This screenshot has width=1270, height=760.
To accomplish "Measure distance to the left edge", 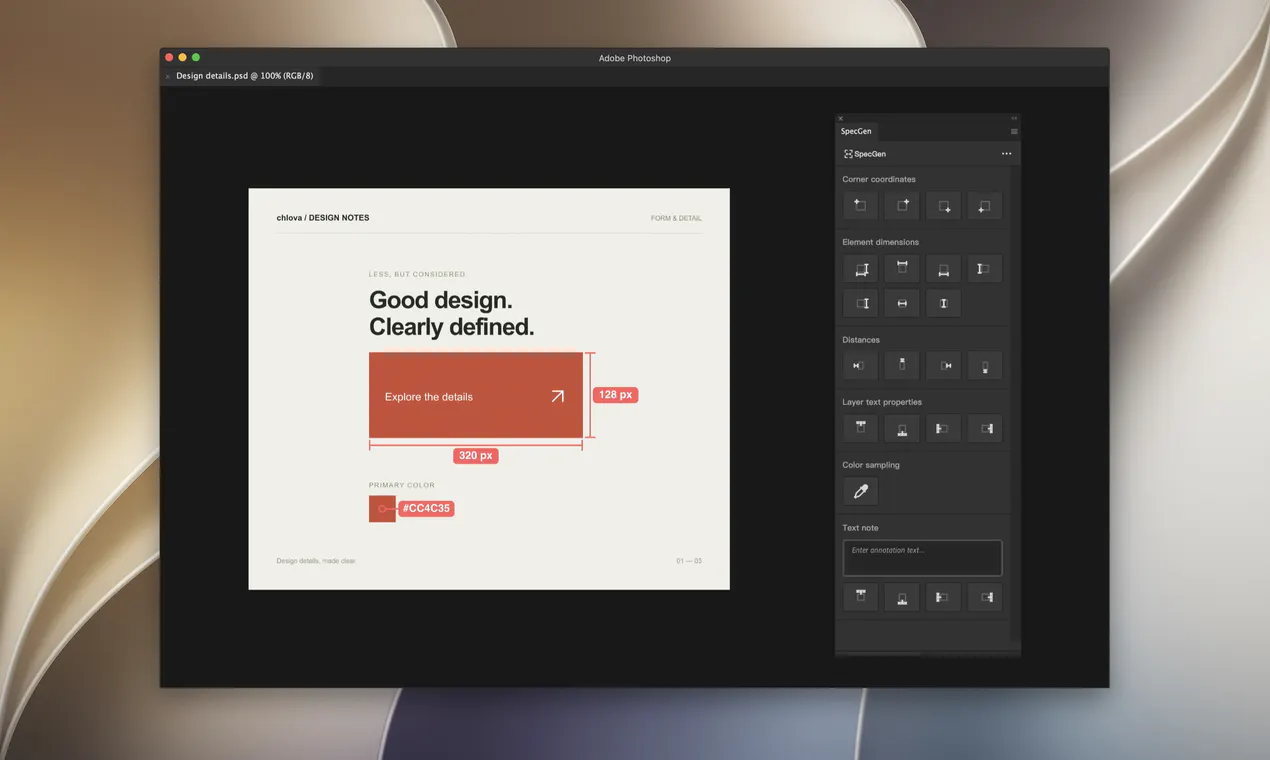I will 860,366.
